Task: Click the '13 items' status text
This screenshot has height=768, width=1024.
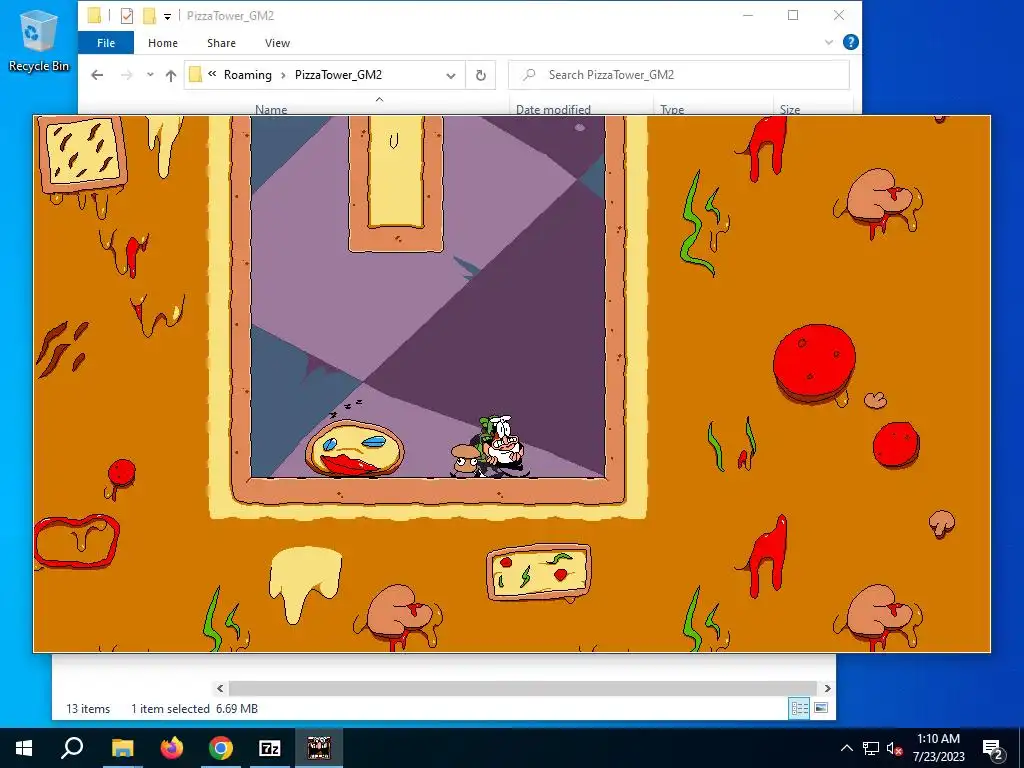Action: pos(88,709)
